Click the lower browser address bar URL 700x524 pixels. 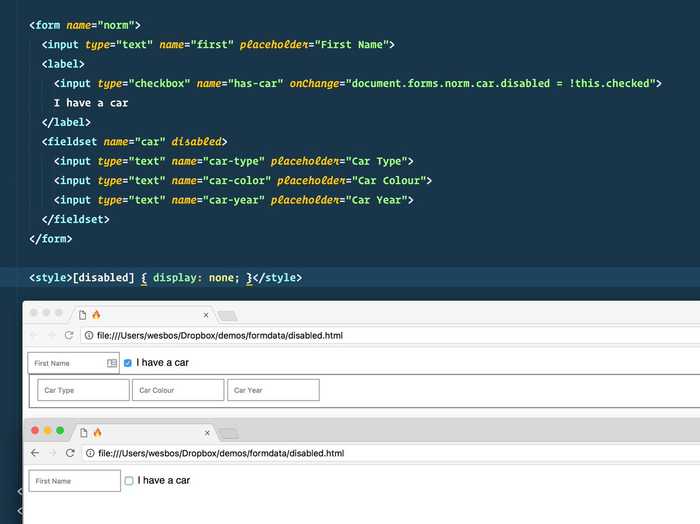pyautogui.click(x=221, y=453)
